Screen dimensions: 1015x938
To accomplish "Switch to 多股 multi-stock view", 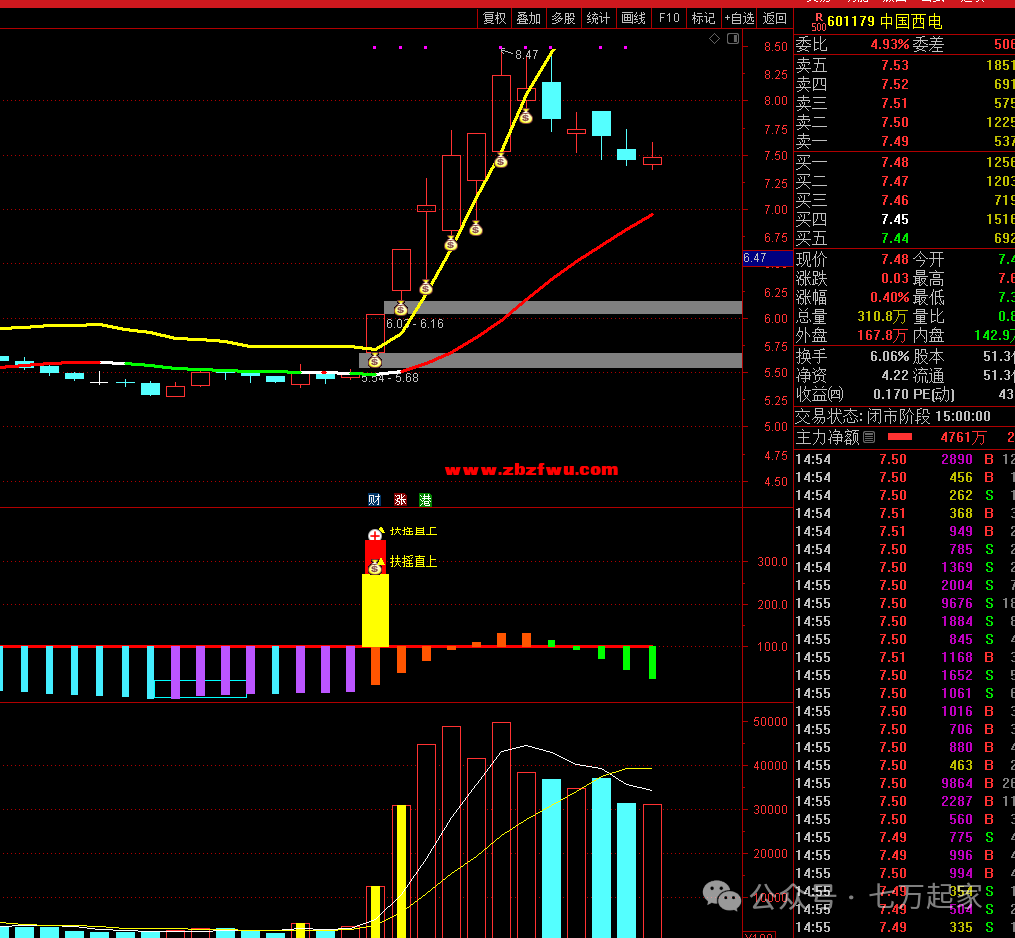I will 563,18.
